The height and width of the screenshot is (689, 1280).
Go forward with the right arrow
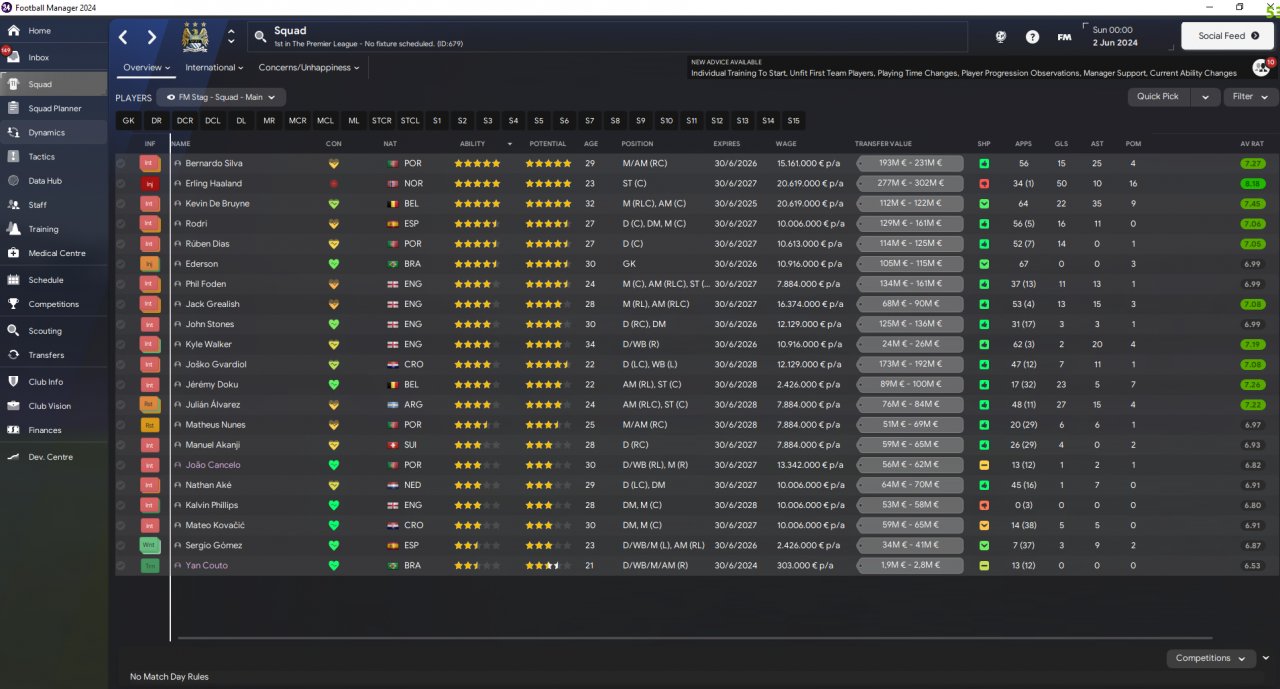(152, 37)
